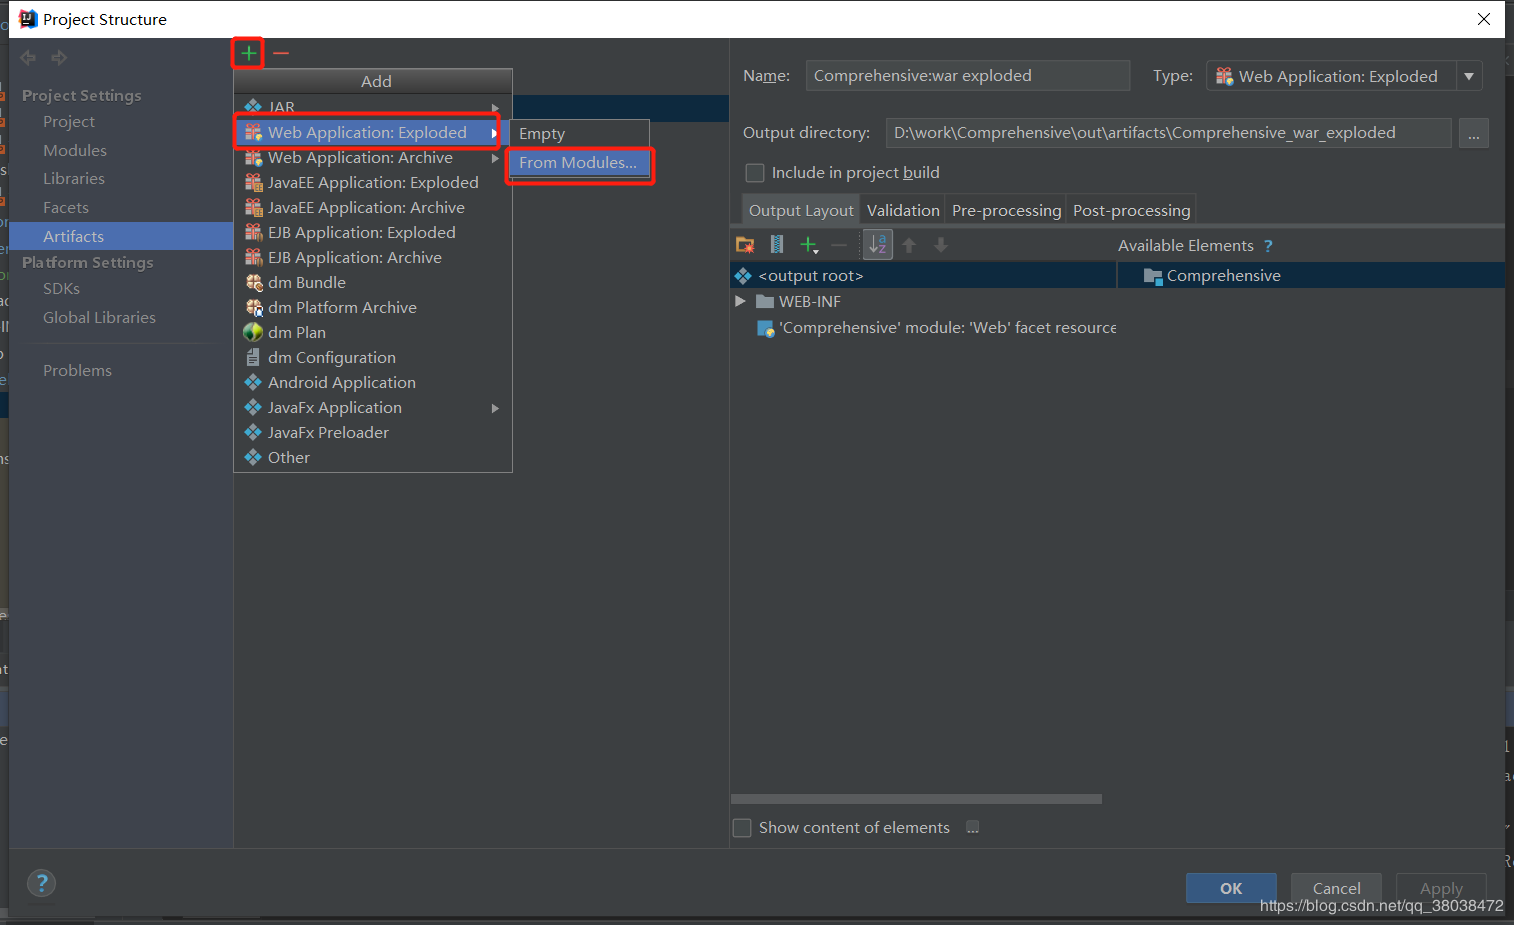Click the dm Bundle icon
The image size is (1514, 925).
254,282
